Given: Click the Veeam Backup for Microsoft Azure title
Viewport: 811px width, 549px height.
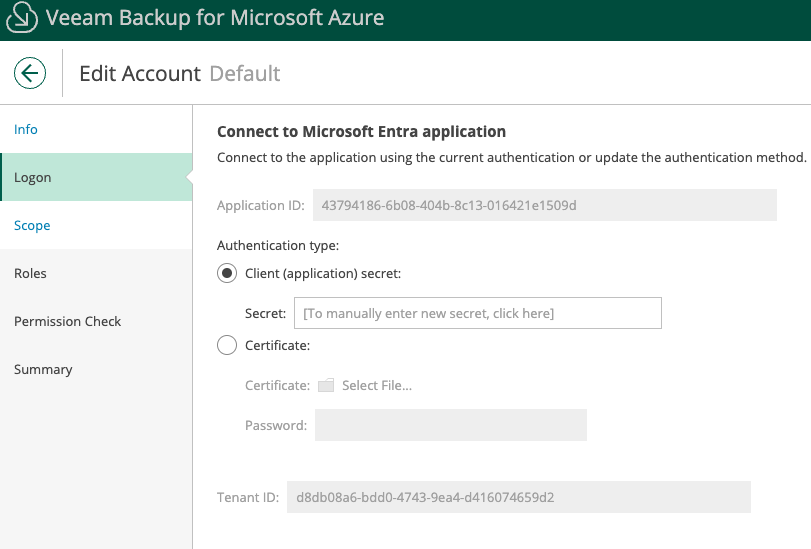Looking at the screenshot, I should (x=215, y=18).
